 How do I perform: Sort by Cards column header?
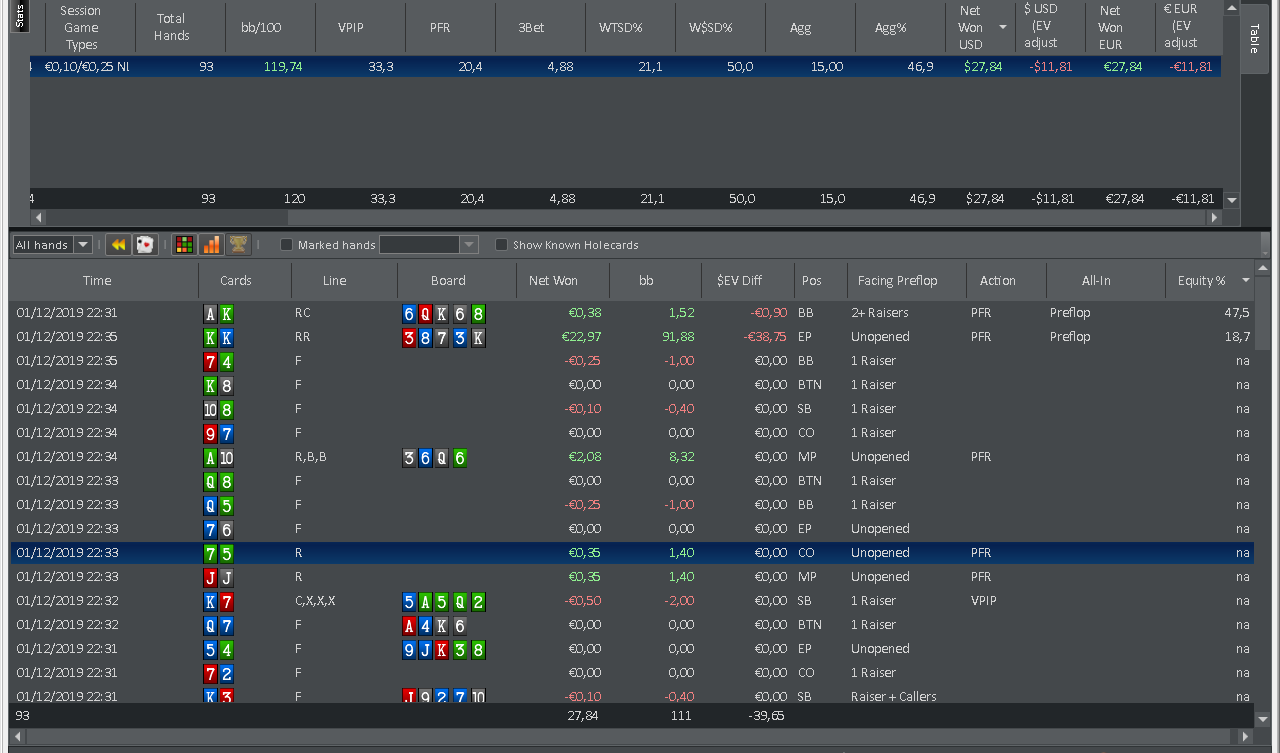click(236, 280)
